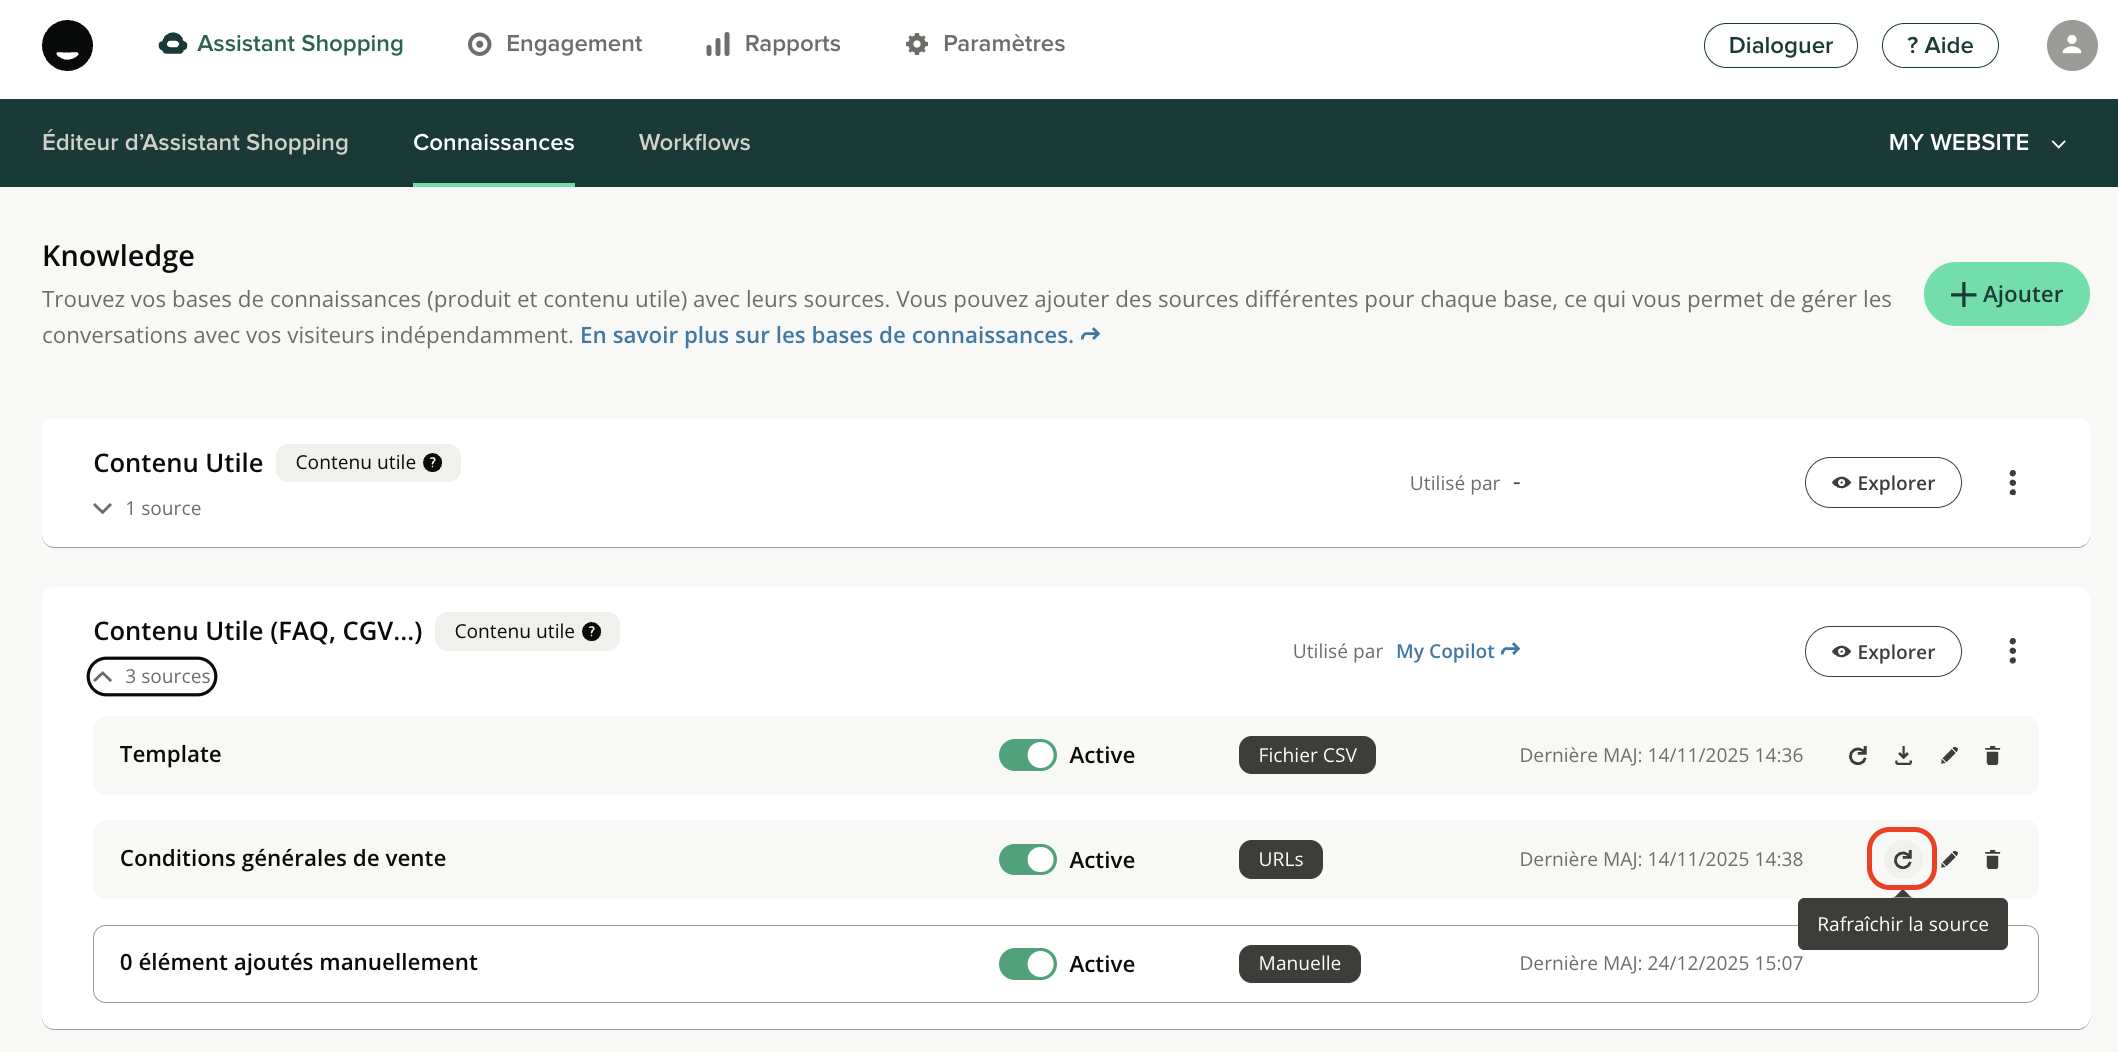Open the user profile avatar
This screenshot has width=2118, height=1052.
pyautogui.click(x=2071, y=45)
